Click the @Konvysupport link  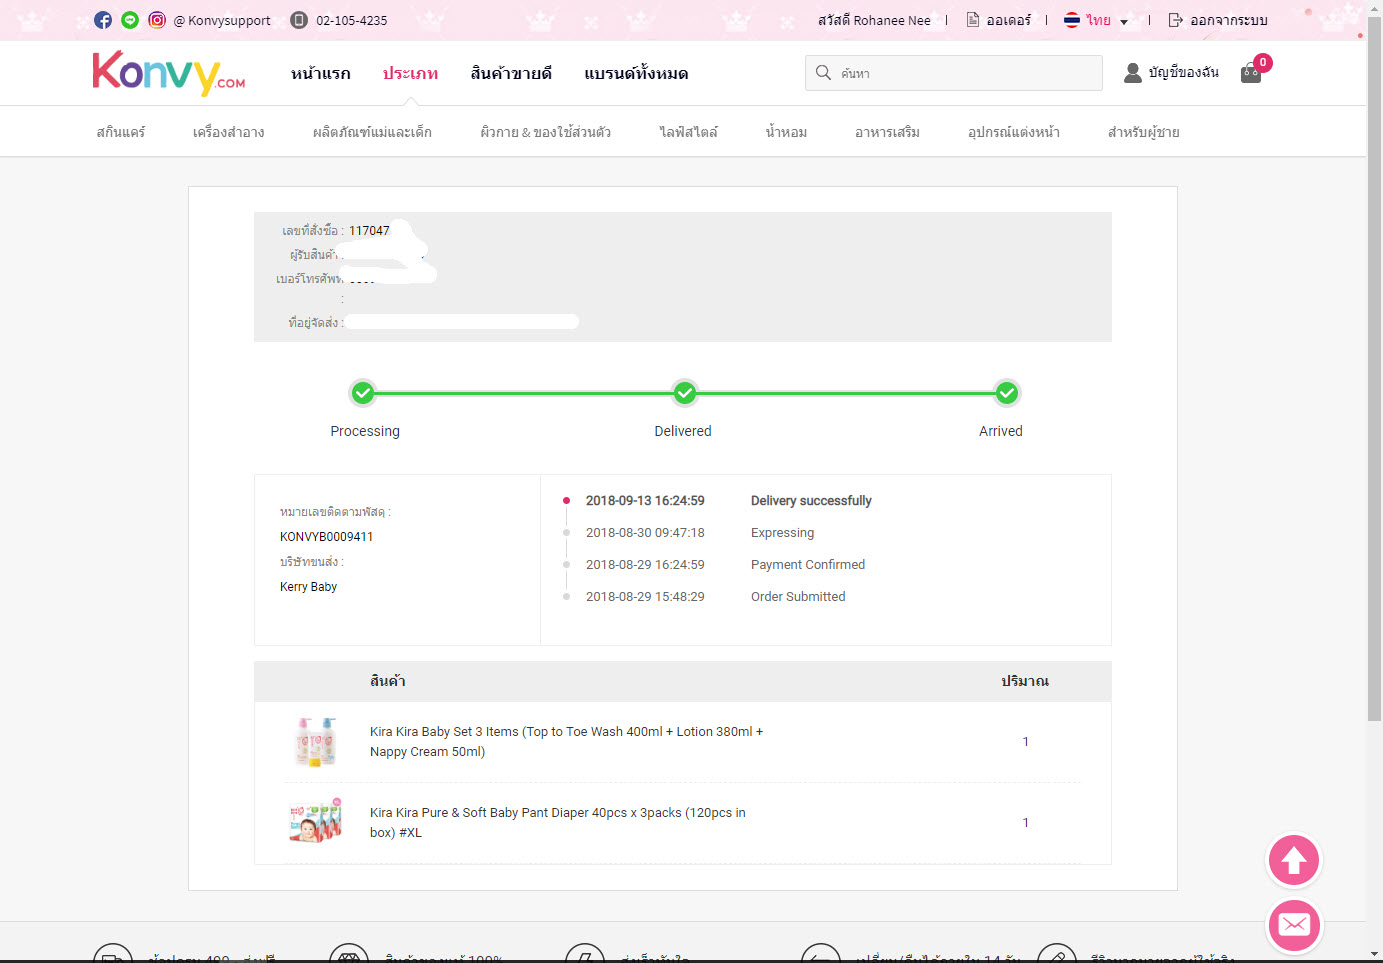(222, 20)
